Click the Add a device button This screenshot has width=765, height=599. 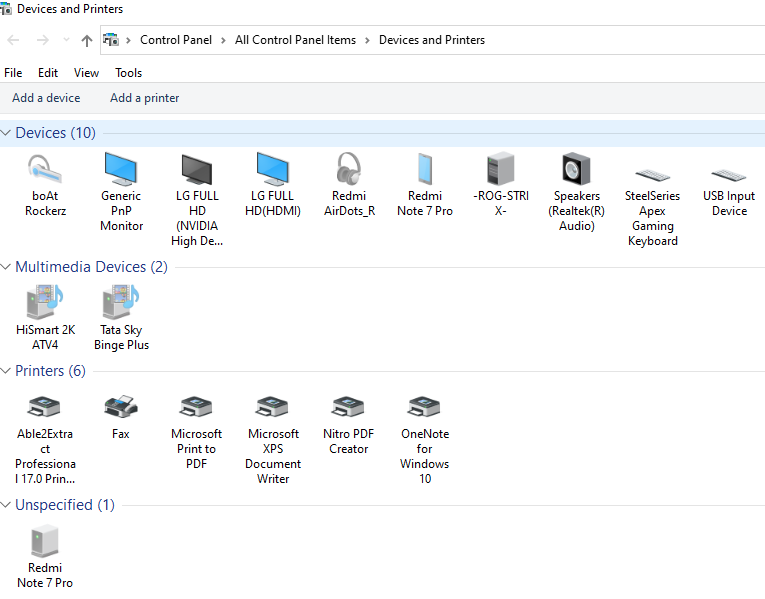(x=46, y=98)
